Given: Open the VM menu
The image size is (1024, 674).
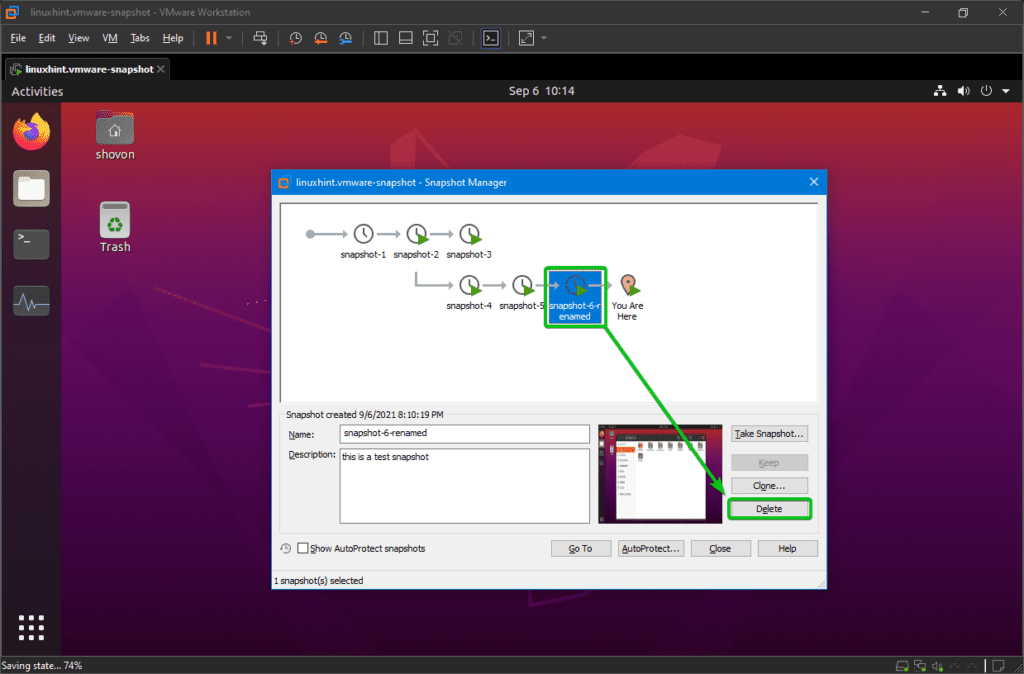Looking at the screenshot, I should (110, 38).
